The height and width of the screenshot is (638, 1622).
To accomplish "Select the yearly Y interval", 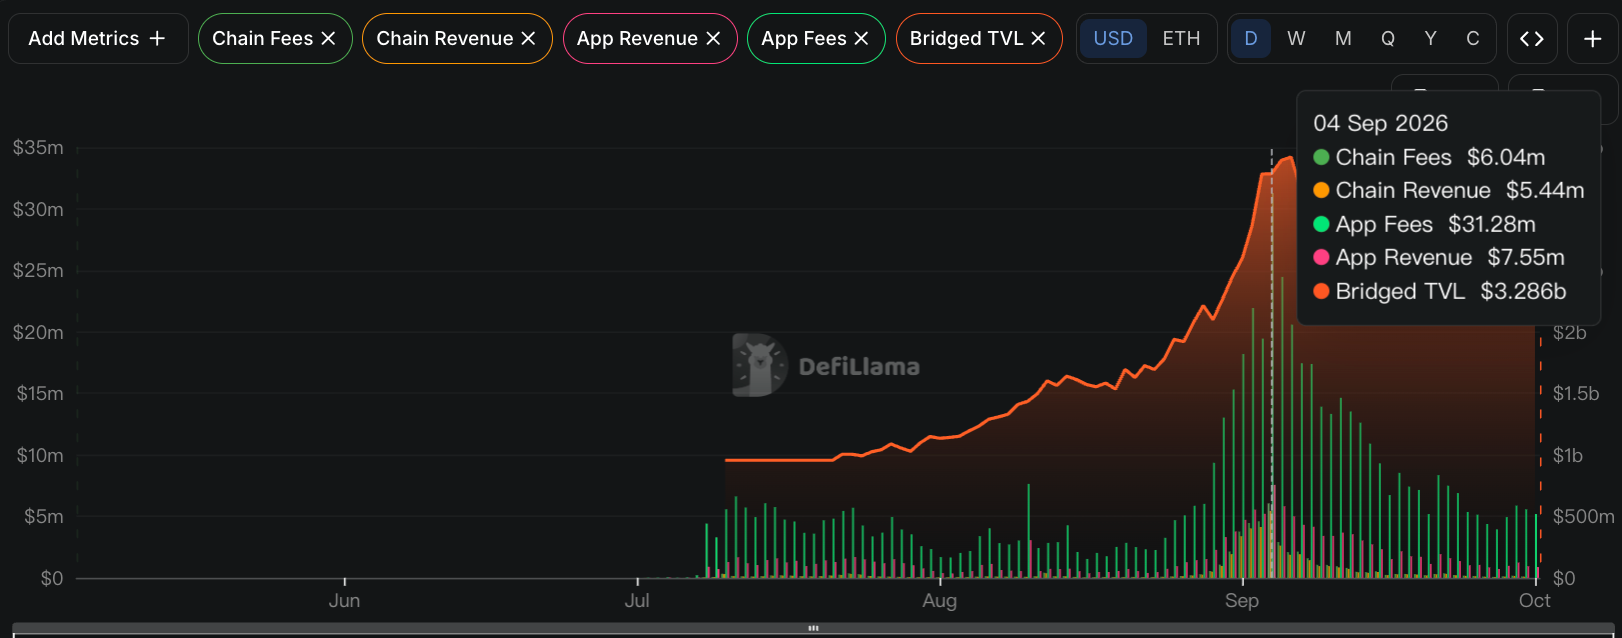I will tap(1431, 38).
